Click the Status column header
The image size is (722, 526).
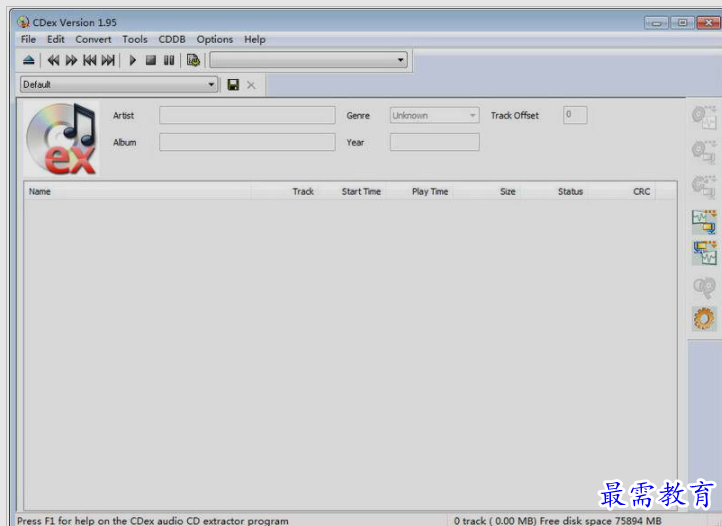[553, 192]
